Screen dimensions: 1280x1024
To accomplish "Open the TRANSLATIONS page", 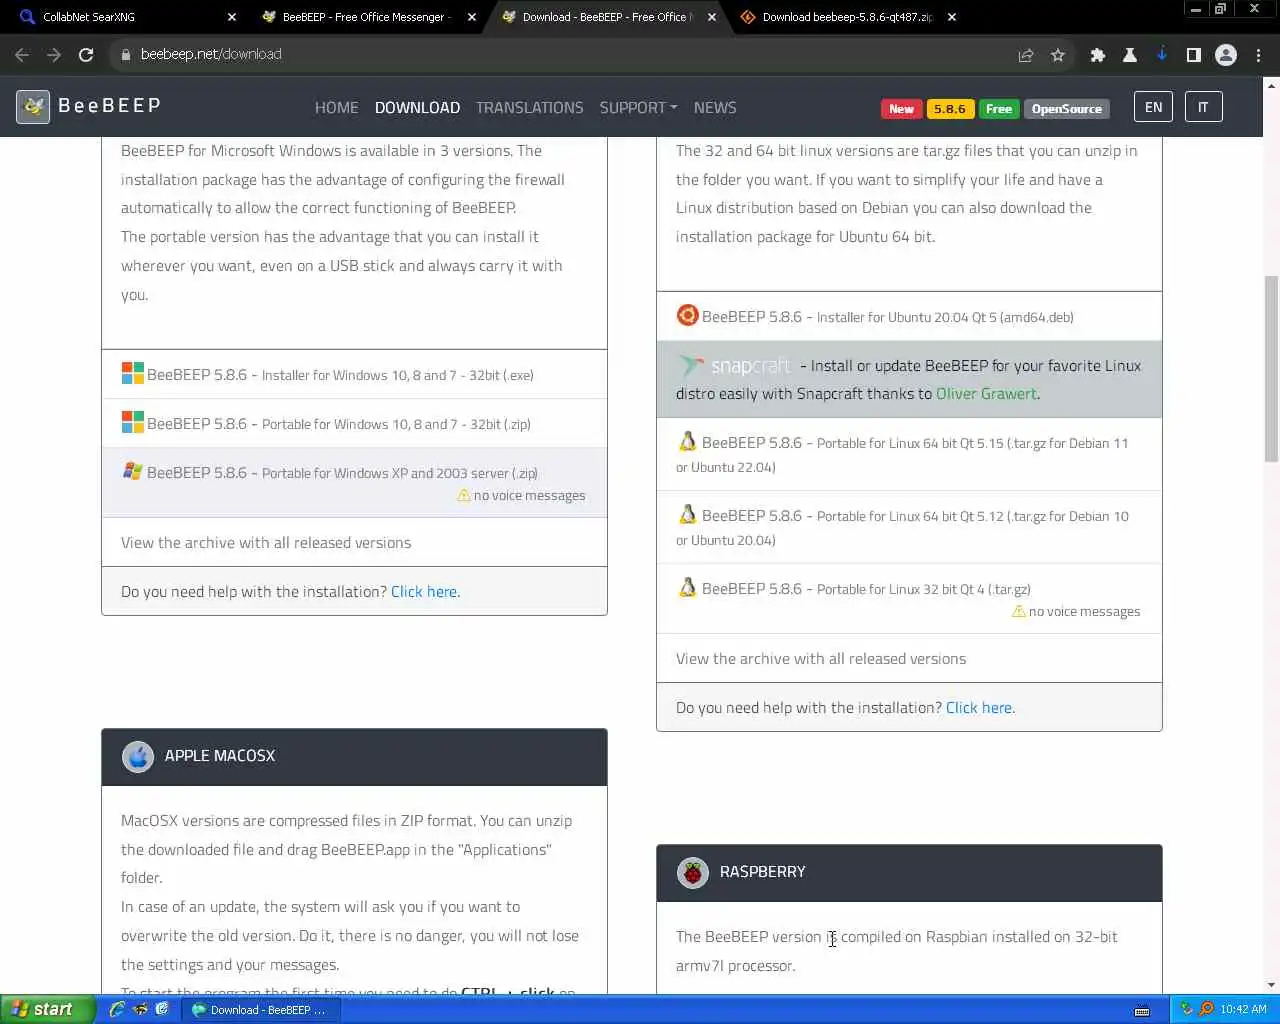I will tap(529, 107).
